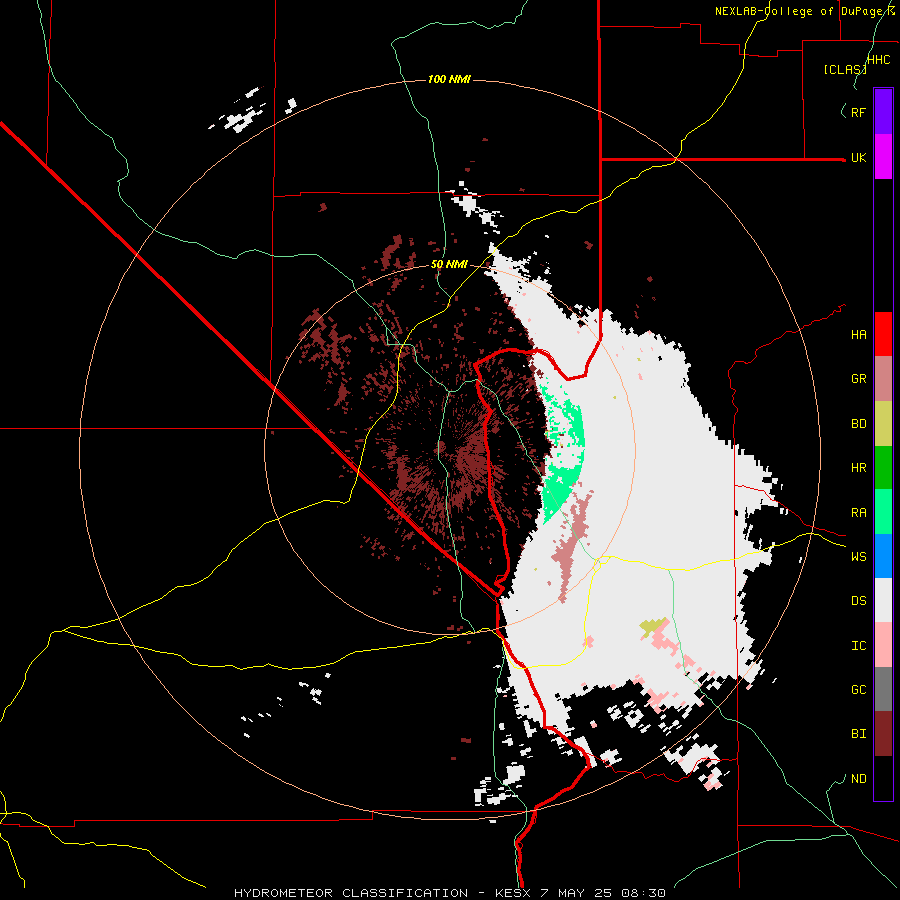Click the DS legend label

859,601
